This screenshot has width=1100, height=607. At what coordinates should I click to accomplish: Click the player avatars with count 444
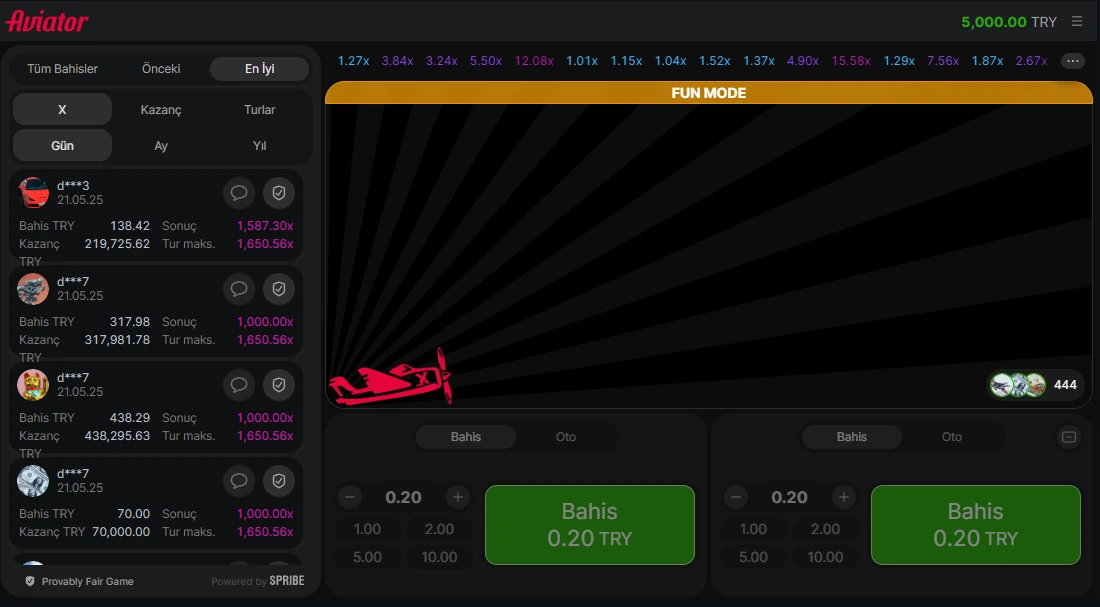click(x=1035, y=385)
